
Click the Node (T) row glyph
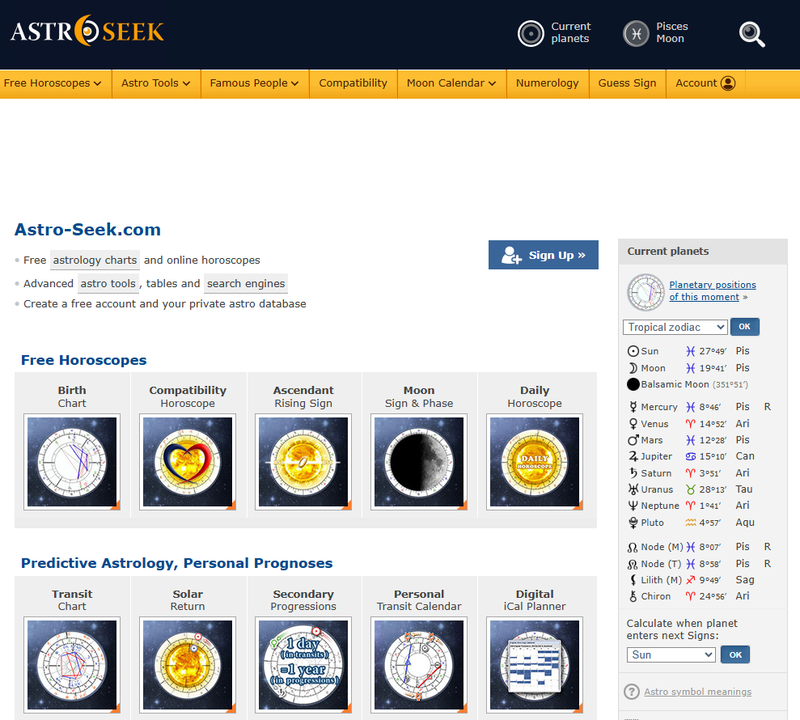point(633,564)
